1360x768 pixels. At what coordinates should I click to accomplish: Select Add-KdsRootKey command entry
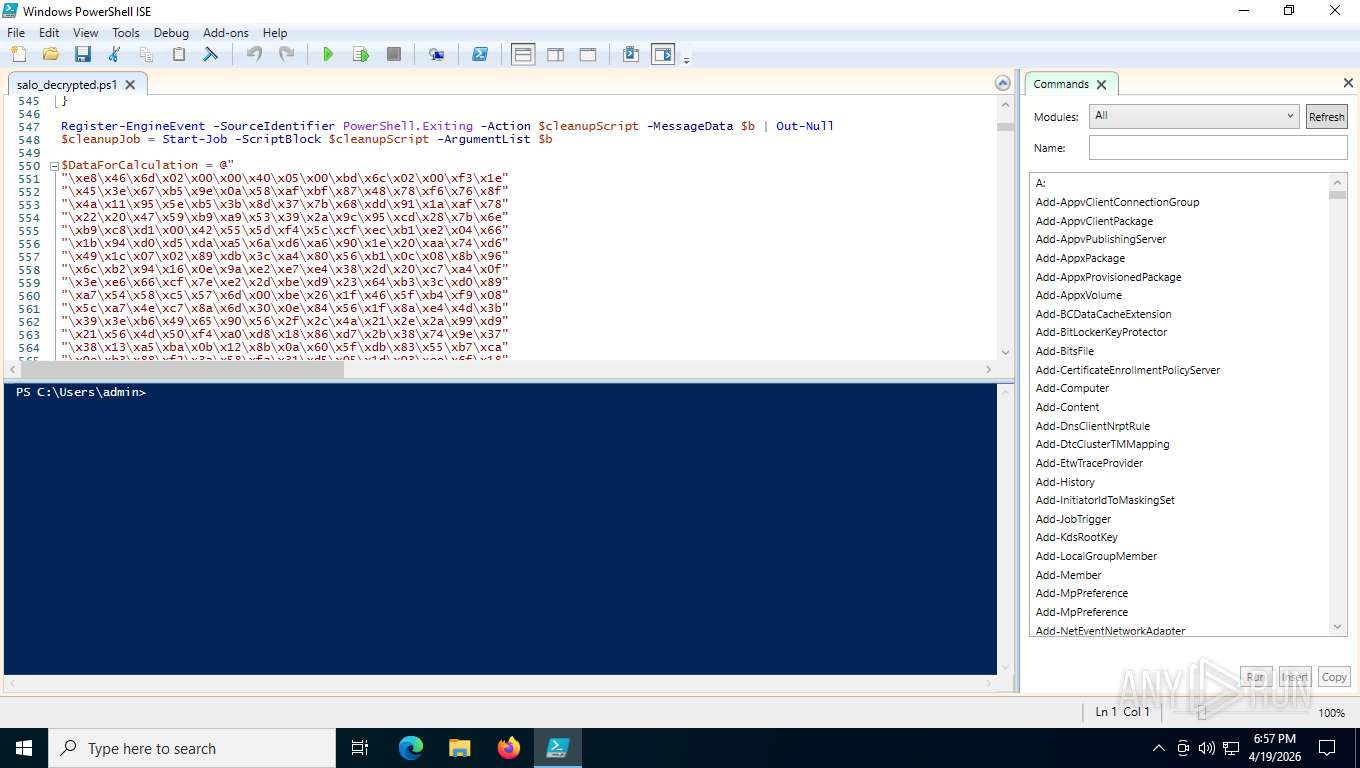(1076, 537)
